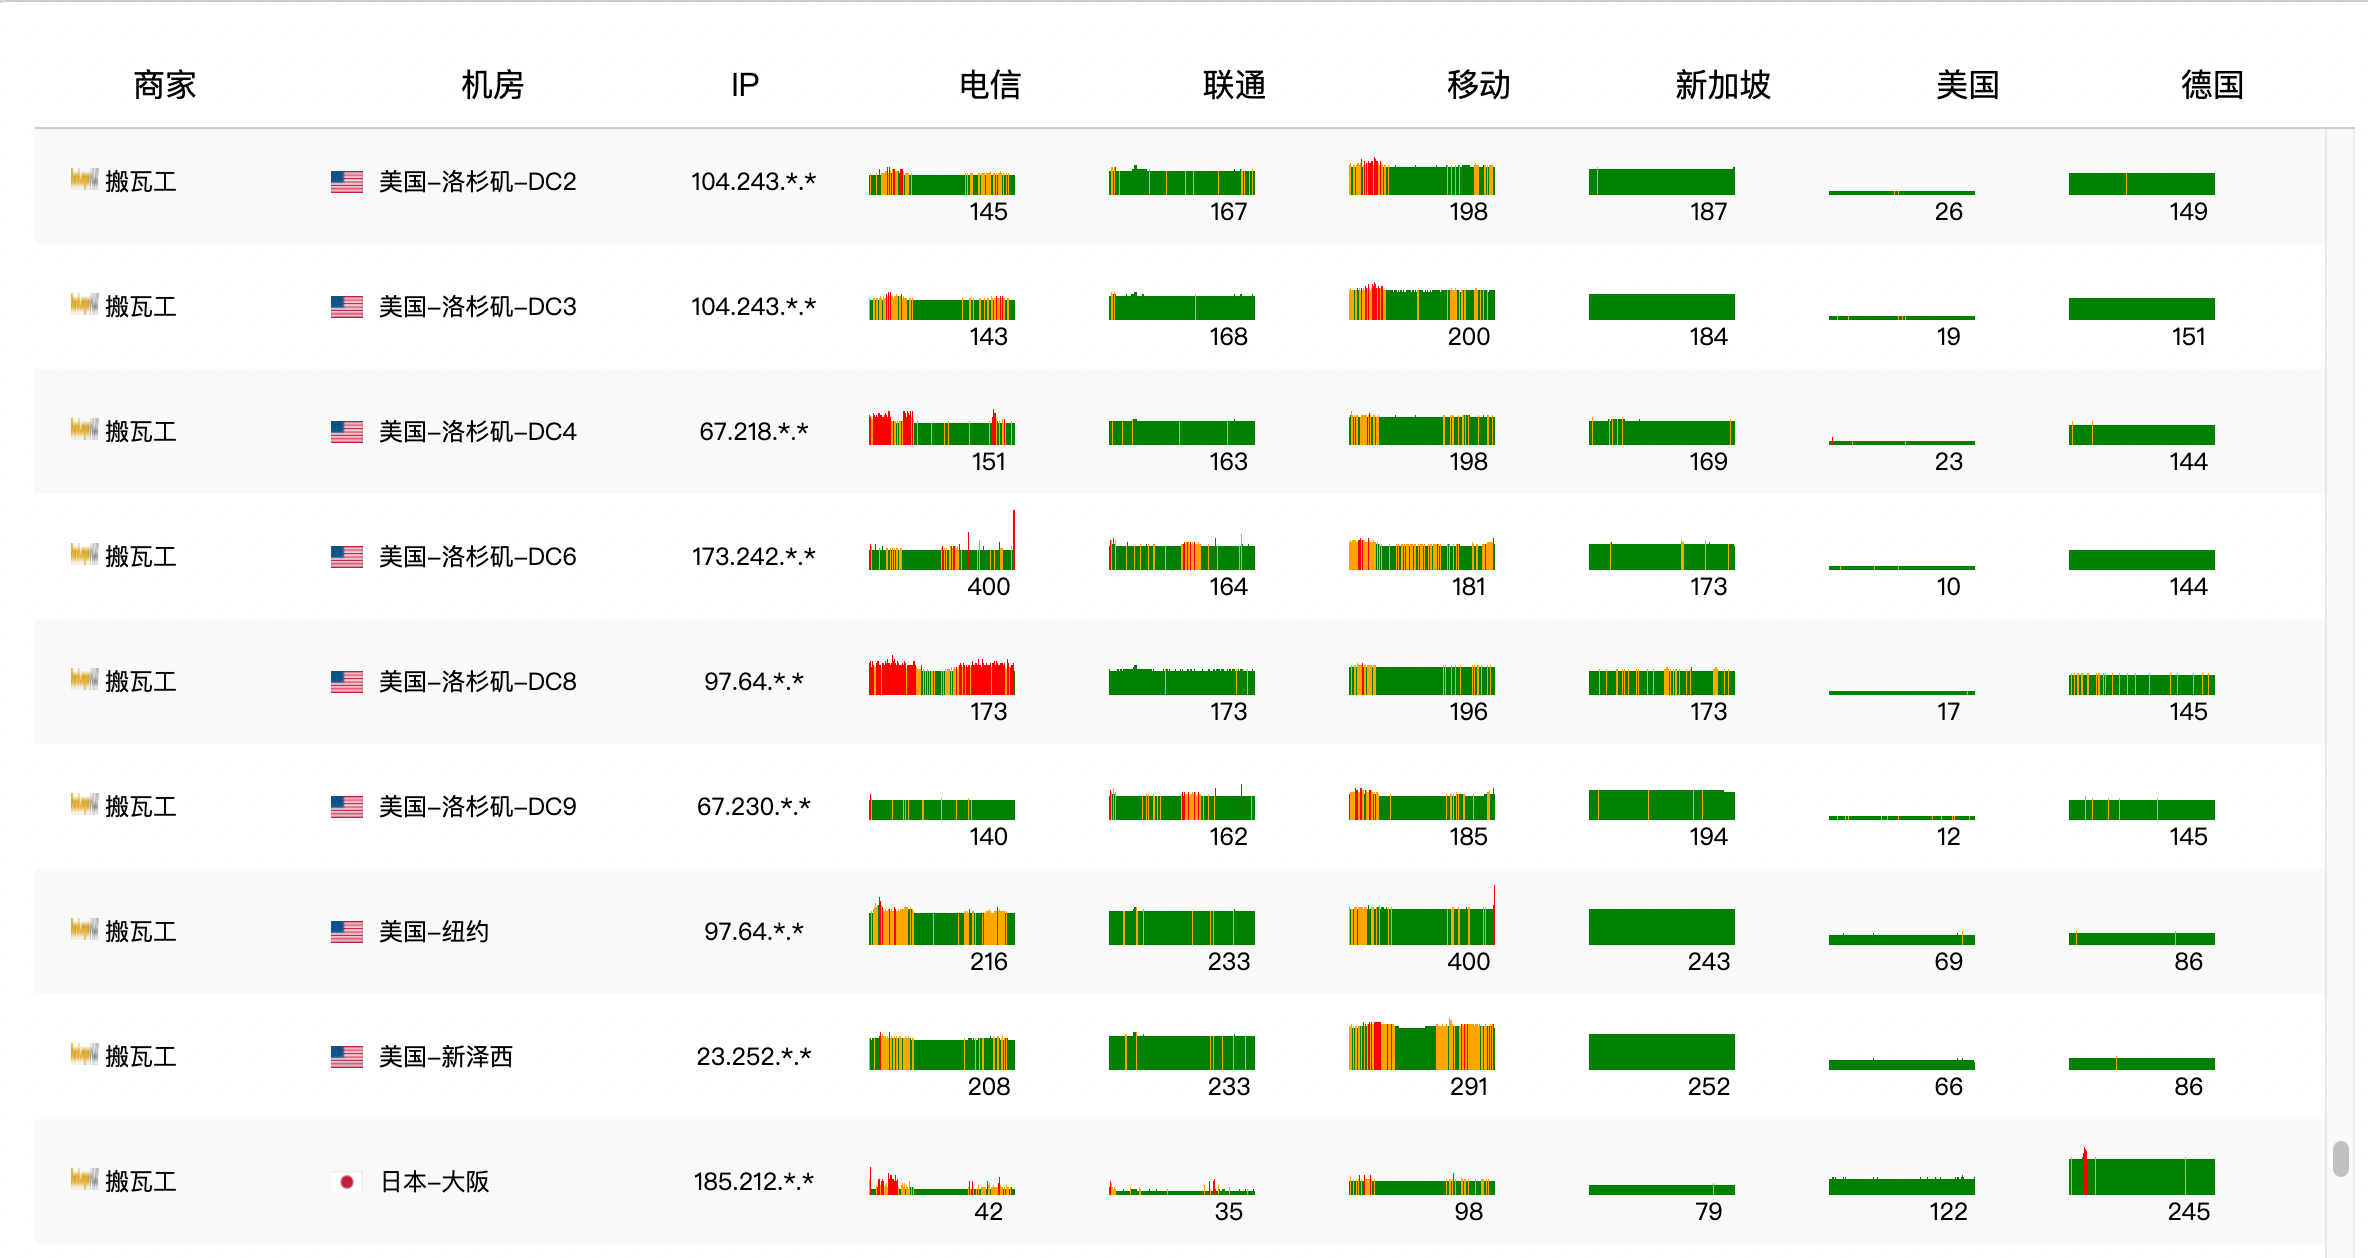Open the 美国-新泽西 datacenter link
2368x1258 pixels.
click(x=446, y=1057)
